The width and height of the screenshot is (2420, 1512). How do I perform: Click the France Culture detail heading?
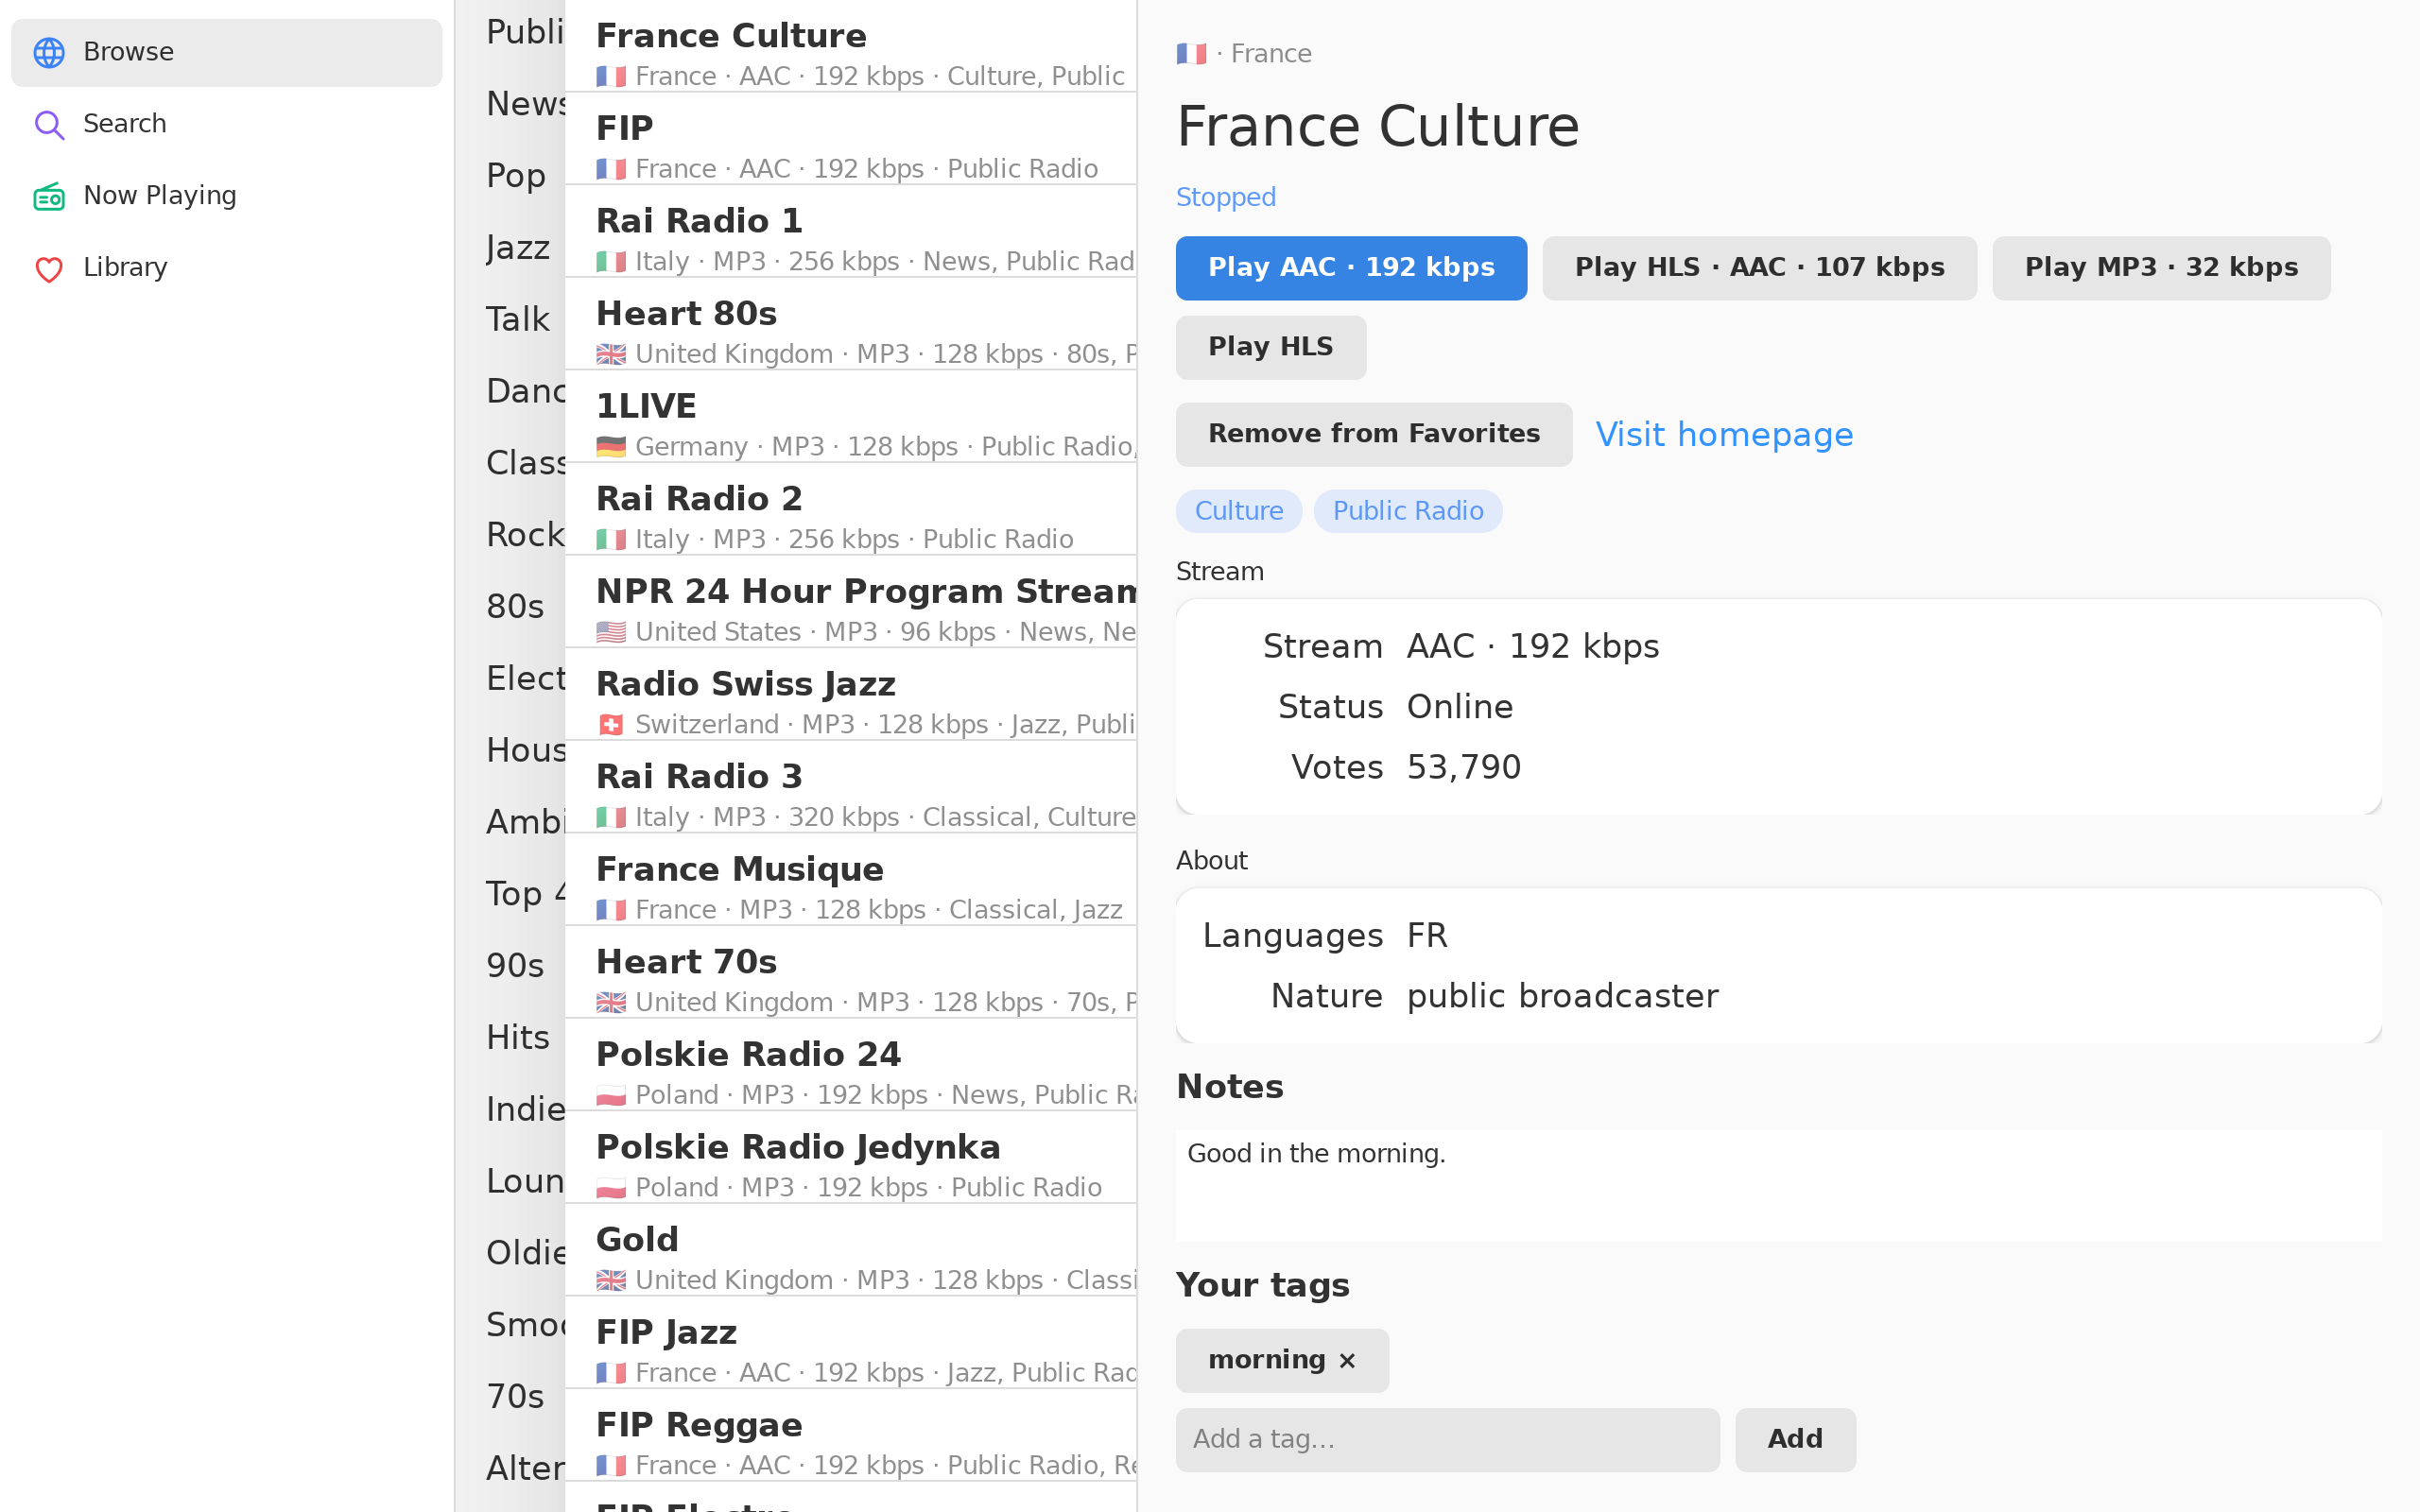1377,127
